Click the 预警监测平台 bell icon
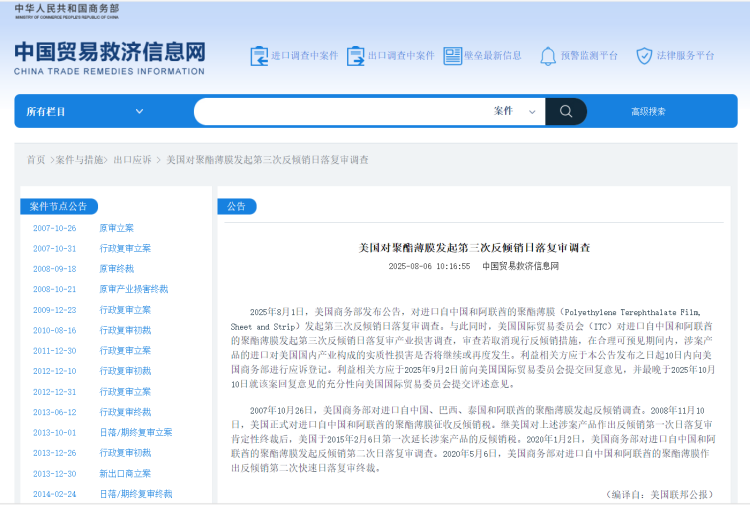 (548, 56)
